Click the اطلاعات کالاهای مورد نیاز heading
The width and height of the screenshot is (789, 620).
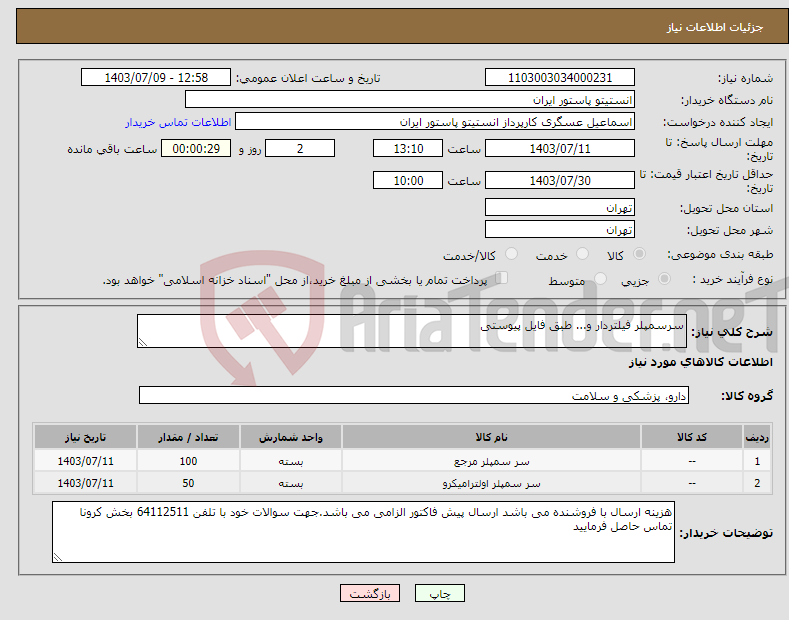pos(700,362)
